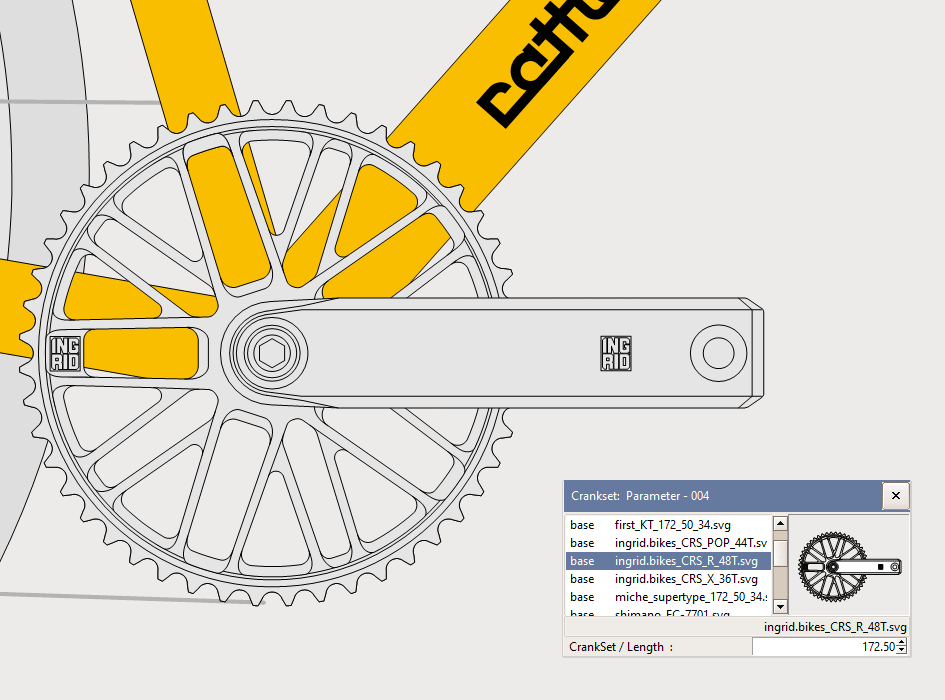This screenshot has height=700, width=945.
Task: Click the pedal hole on the crank arm
Action: 718,353
